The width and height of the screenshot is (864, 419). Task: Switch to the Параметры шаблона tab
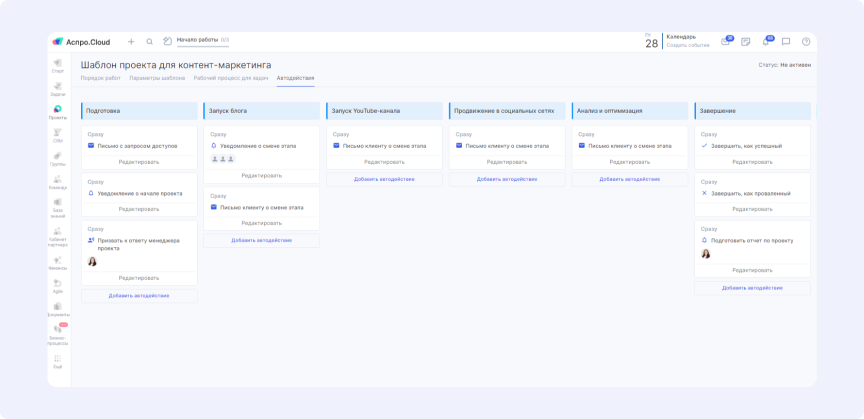[x=157, y=78]
